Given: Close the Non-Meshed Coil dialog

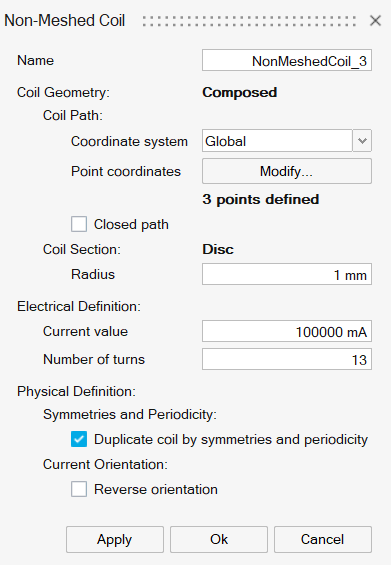Looking at the screenshot, I should [375, 21].
